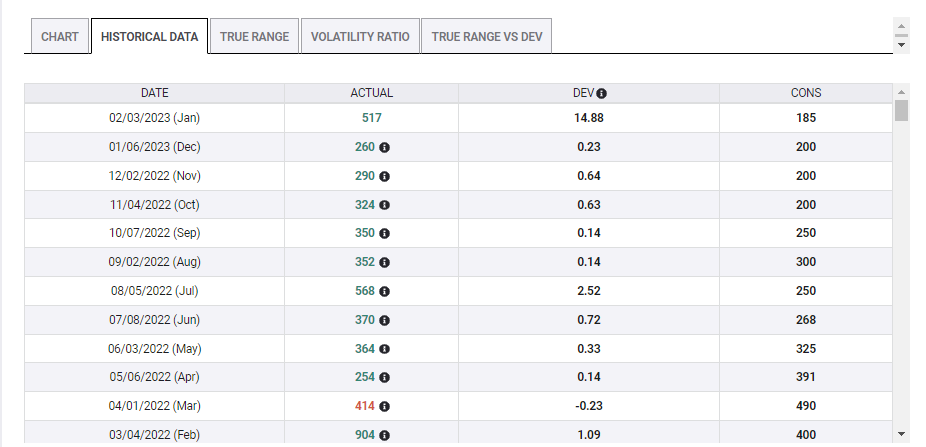Click the 02/03/2023 (Jan) date cell
Image resolution: width=926 pixels, height=447 pixels.
[x=155, y=118]
